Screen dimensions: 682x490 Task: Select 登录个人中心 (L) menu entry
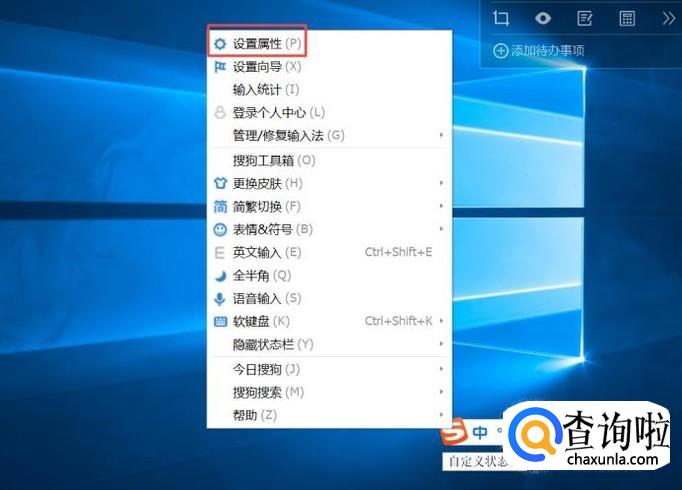329,113
